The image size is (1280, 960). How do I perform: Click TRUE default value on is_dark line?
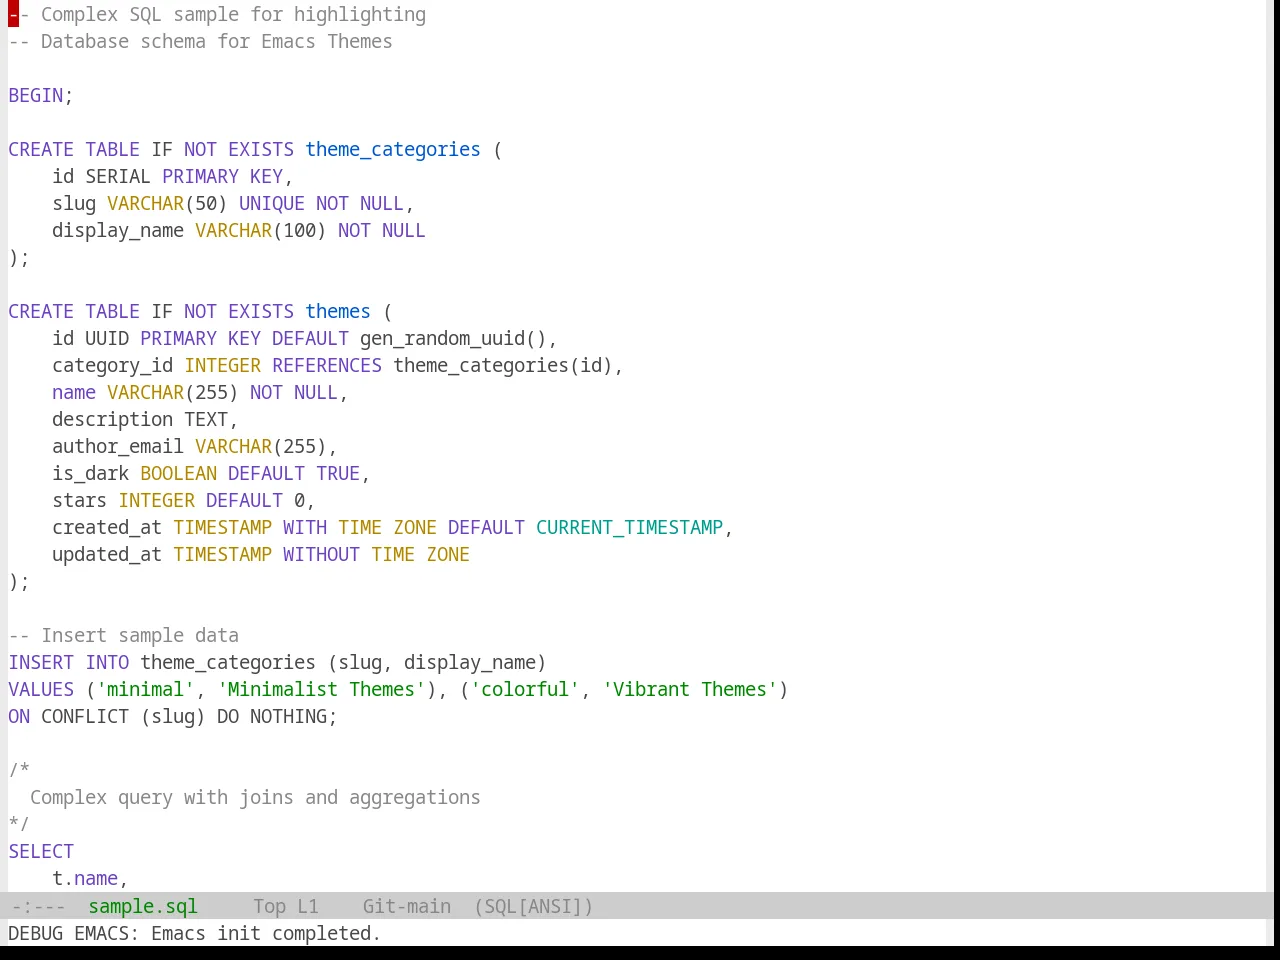tap(338, 473)
